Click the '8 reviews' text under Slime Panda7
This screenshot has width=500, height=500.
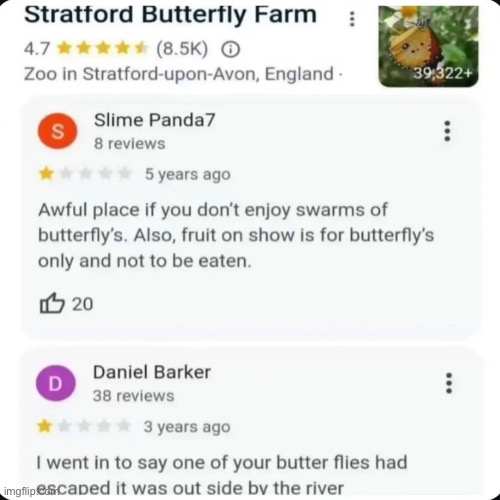click(130, 144)
